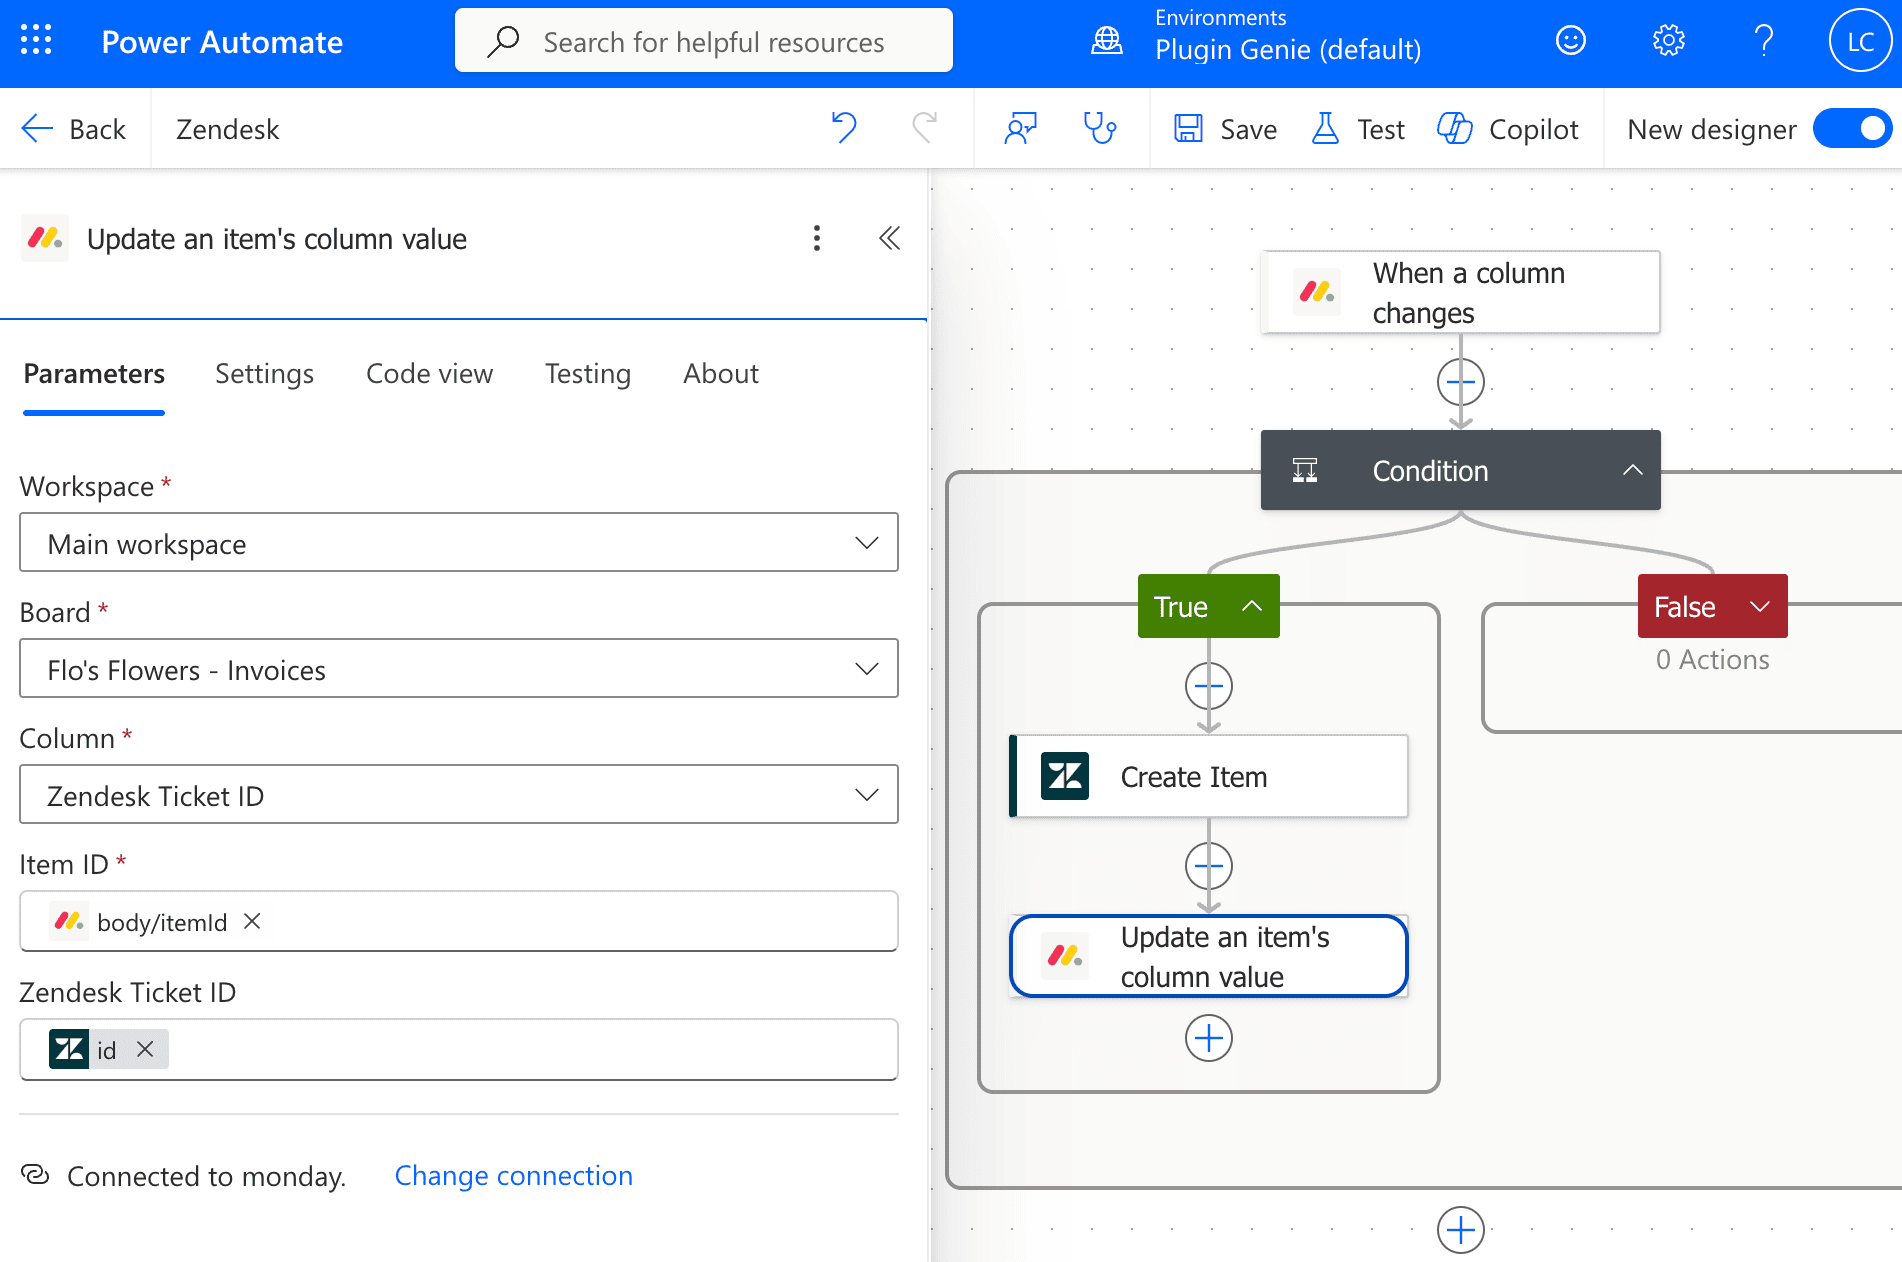Open the action's three-dot more menu
This screenshot has height=1262, width=1902.
817,238
